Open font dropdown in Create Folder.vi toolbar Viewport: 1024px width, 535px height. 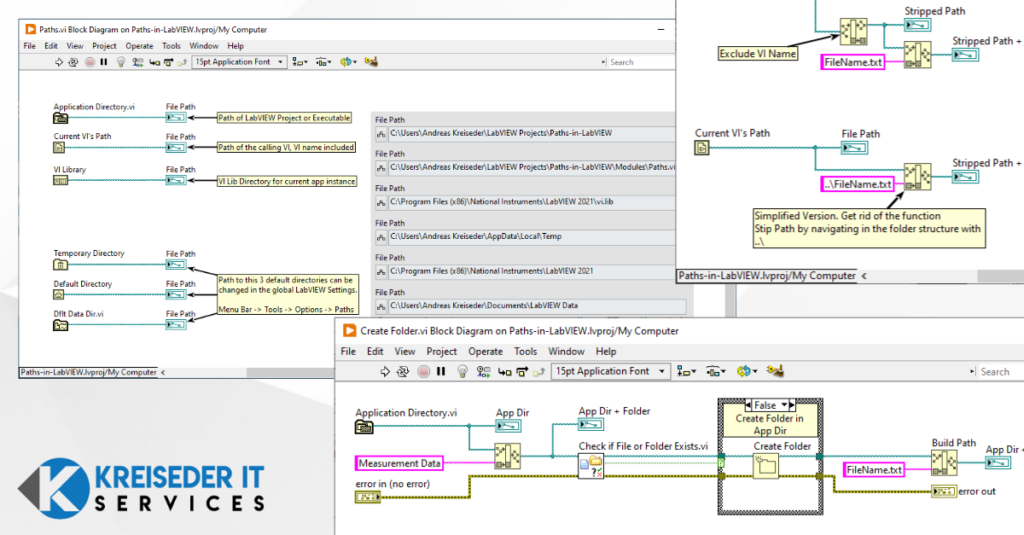[x=611, y=371]
